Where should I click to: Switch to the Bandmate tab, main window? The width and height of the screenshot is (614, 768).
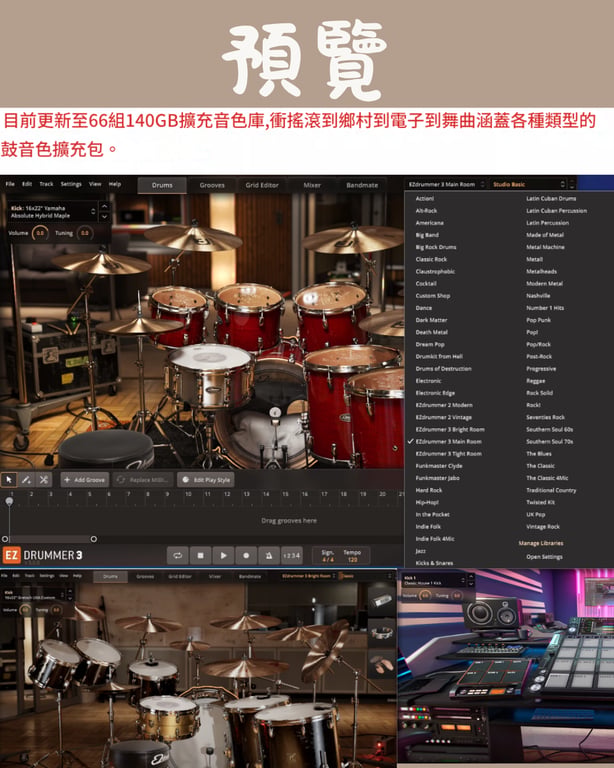[x=362, y=185]
